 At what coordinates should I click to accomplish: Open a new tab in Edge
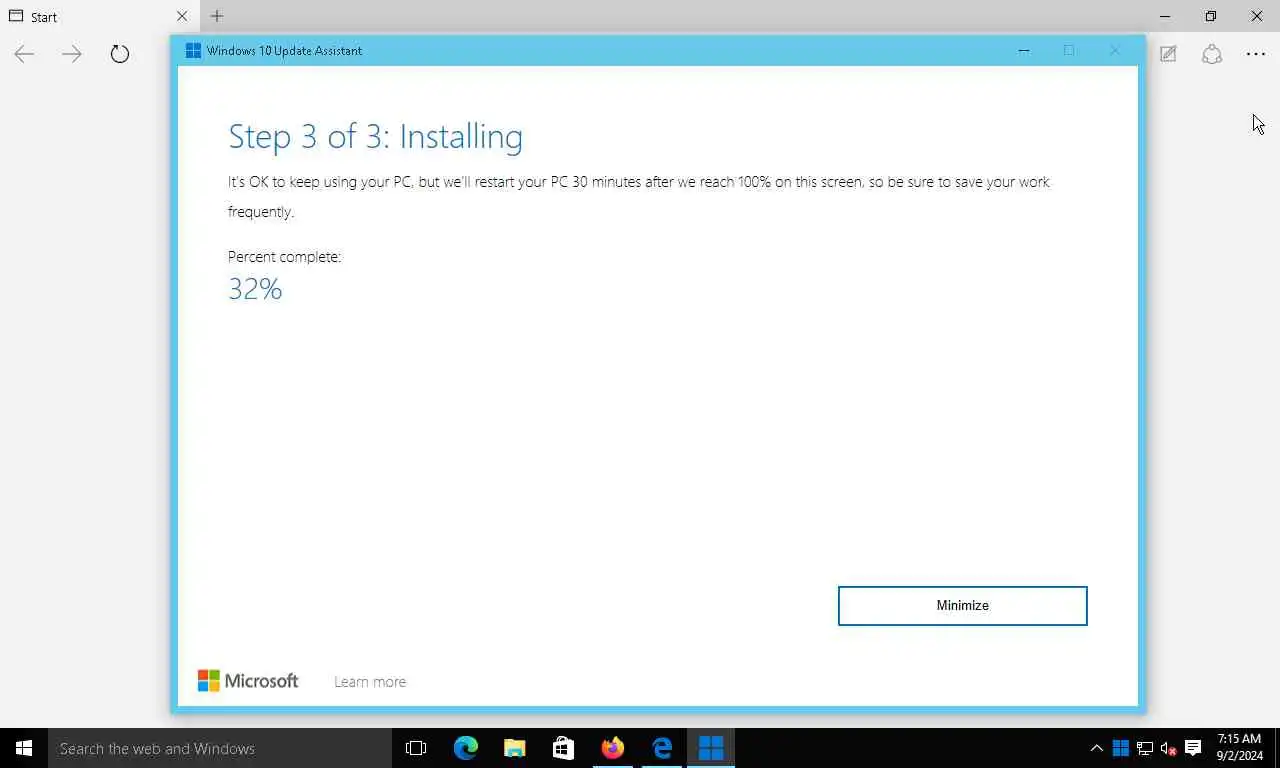pyautogui.click(x=217, y=16)
